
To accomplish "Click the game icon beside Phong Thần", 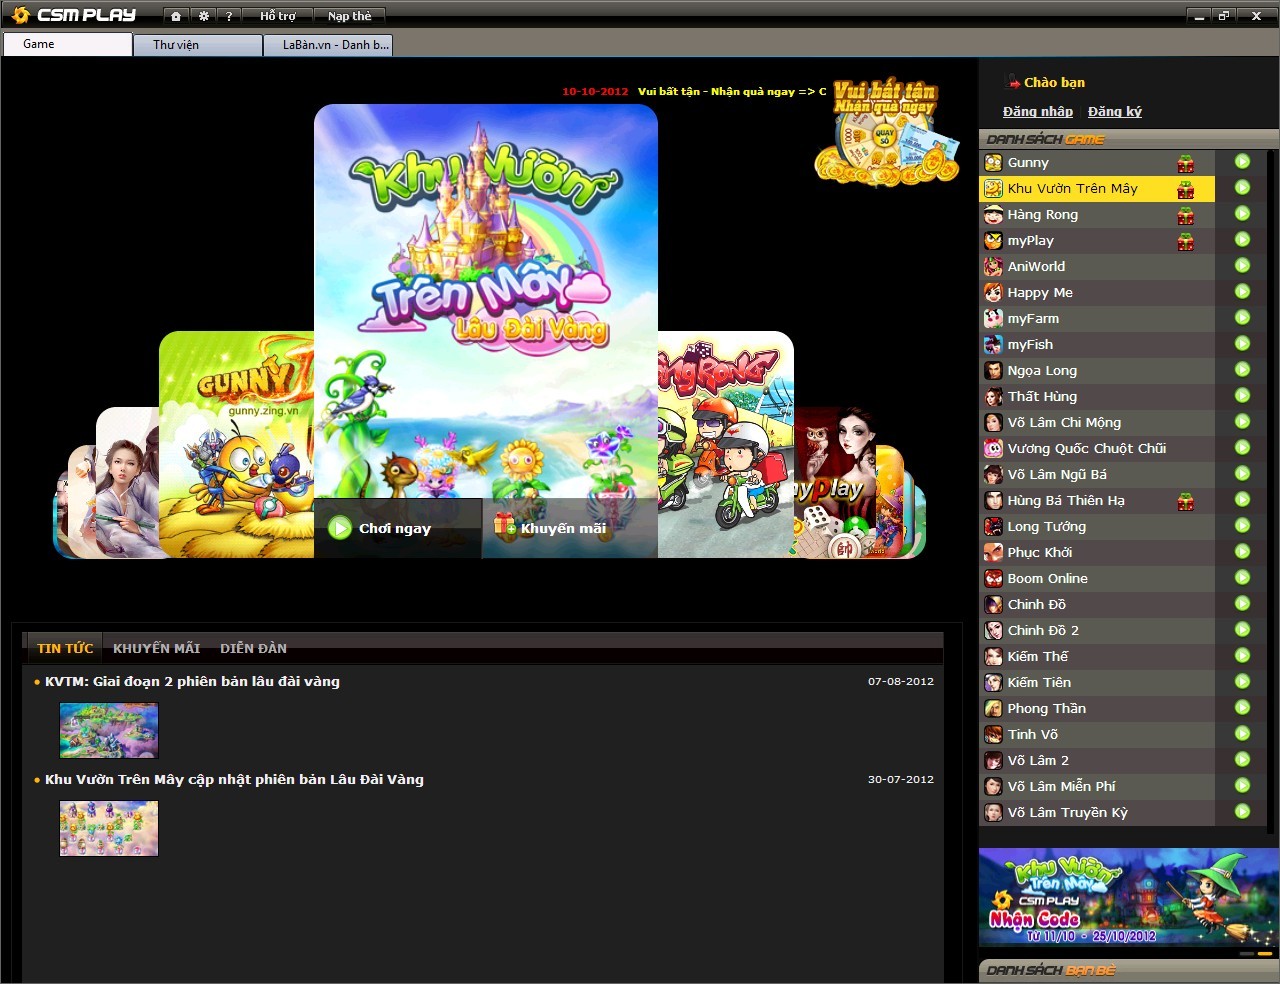I will click(x=993, y=709).
